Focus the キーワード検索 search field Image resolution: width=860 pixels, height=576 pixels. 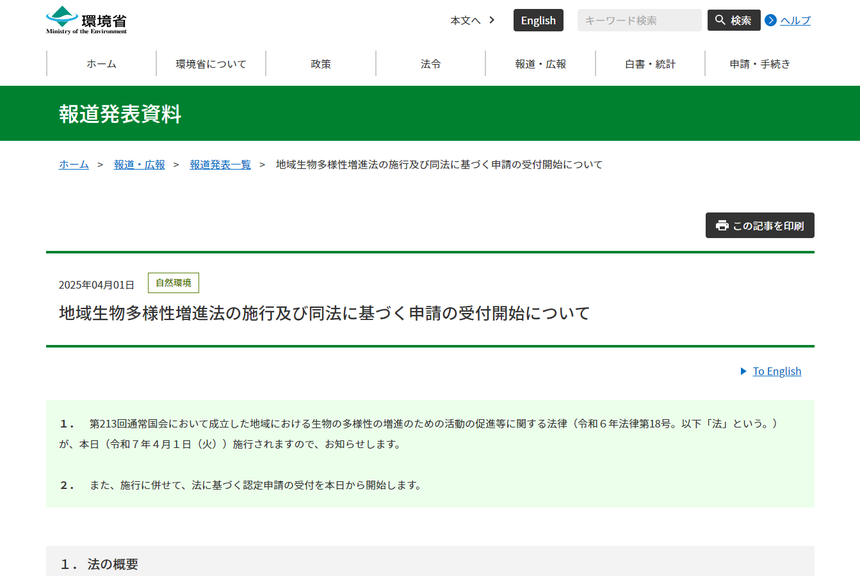[x=639, y=20]
